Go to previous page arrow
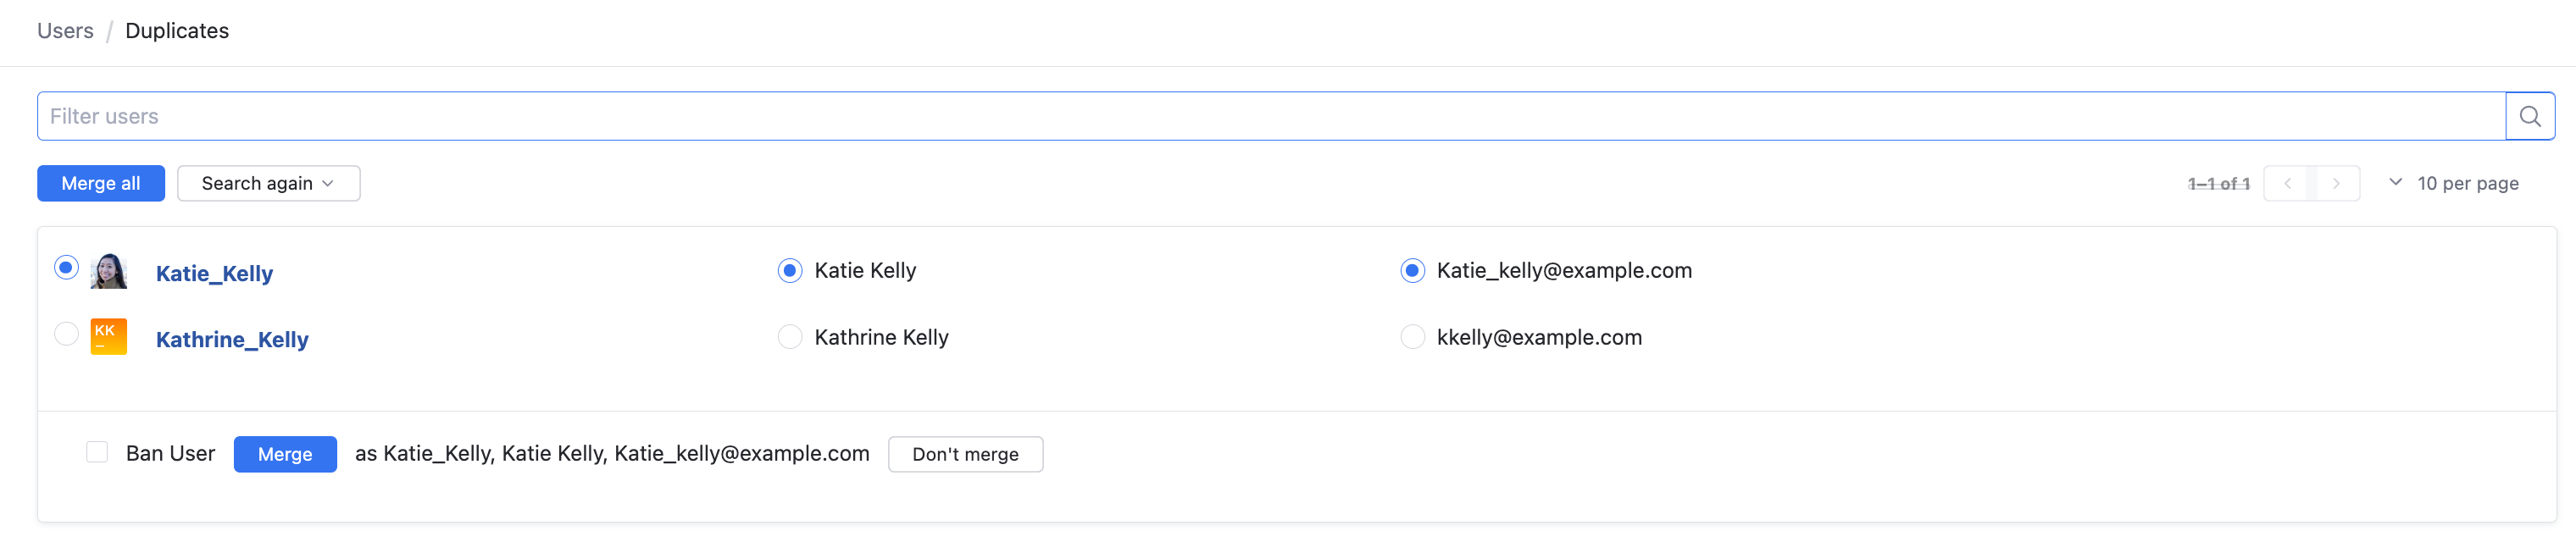This screenshot has height=542, width=2576. (2287, 183)
